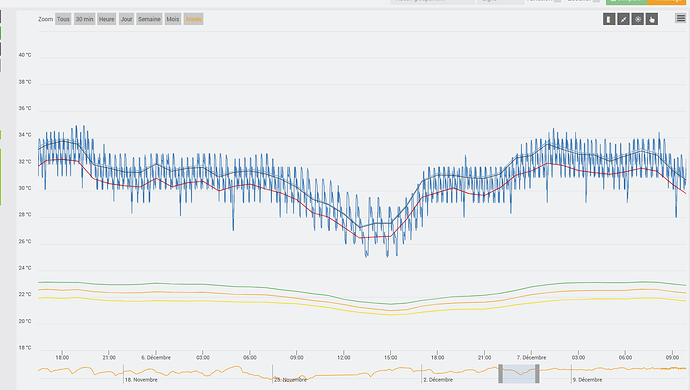Click the shaded navigator selection window
The width and height of the screenshot is (690, 390).
(x=519, y=374)
